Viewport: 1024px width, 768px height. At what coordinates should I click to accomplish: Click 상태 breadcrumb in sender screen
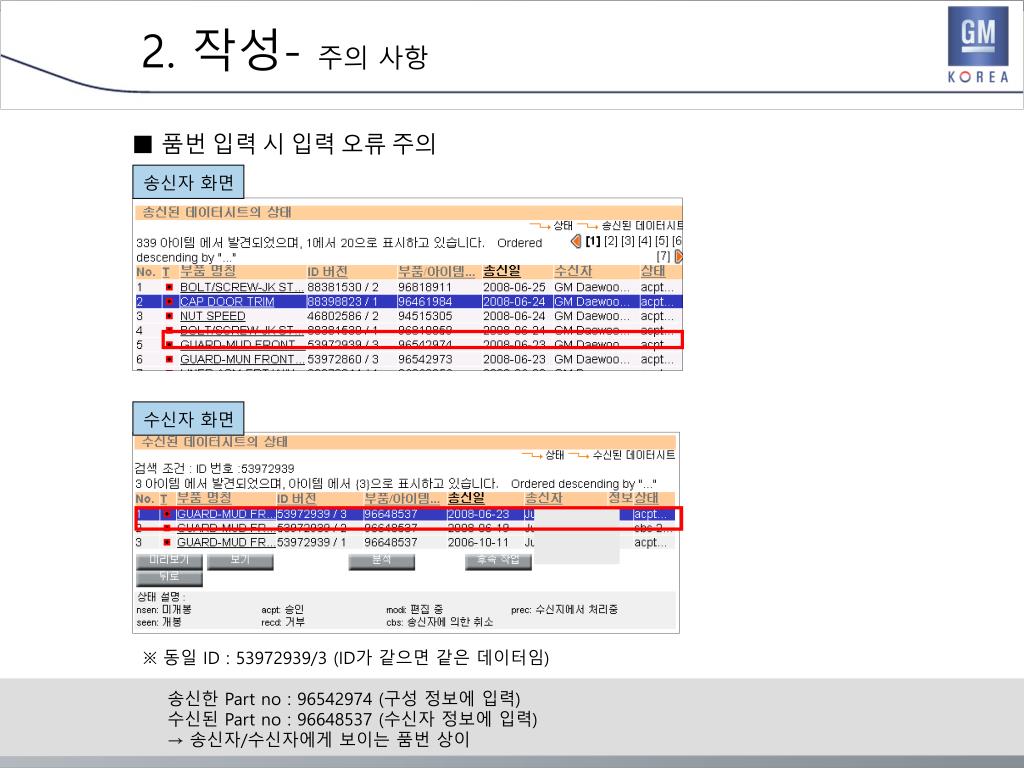tap(563, 225)
